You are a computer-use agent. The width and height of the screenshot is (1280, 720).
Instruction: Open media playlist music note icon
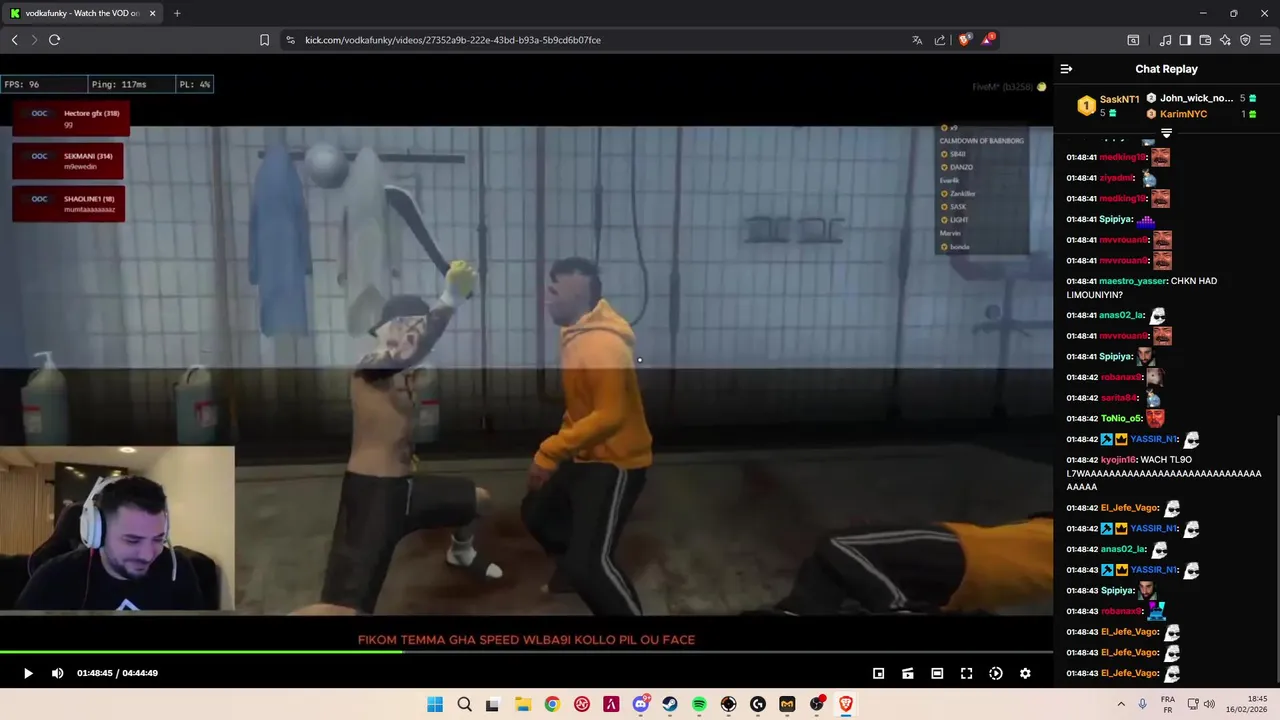pos(1165,40)
